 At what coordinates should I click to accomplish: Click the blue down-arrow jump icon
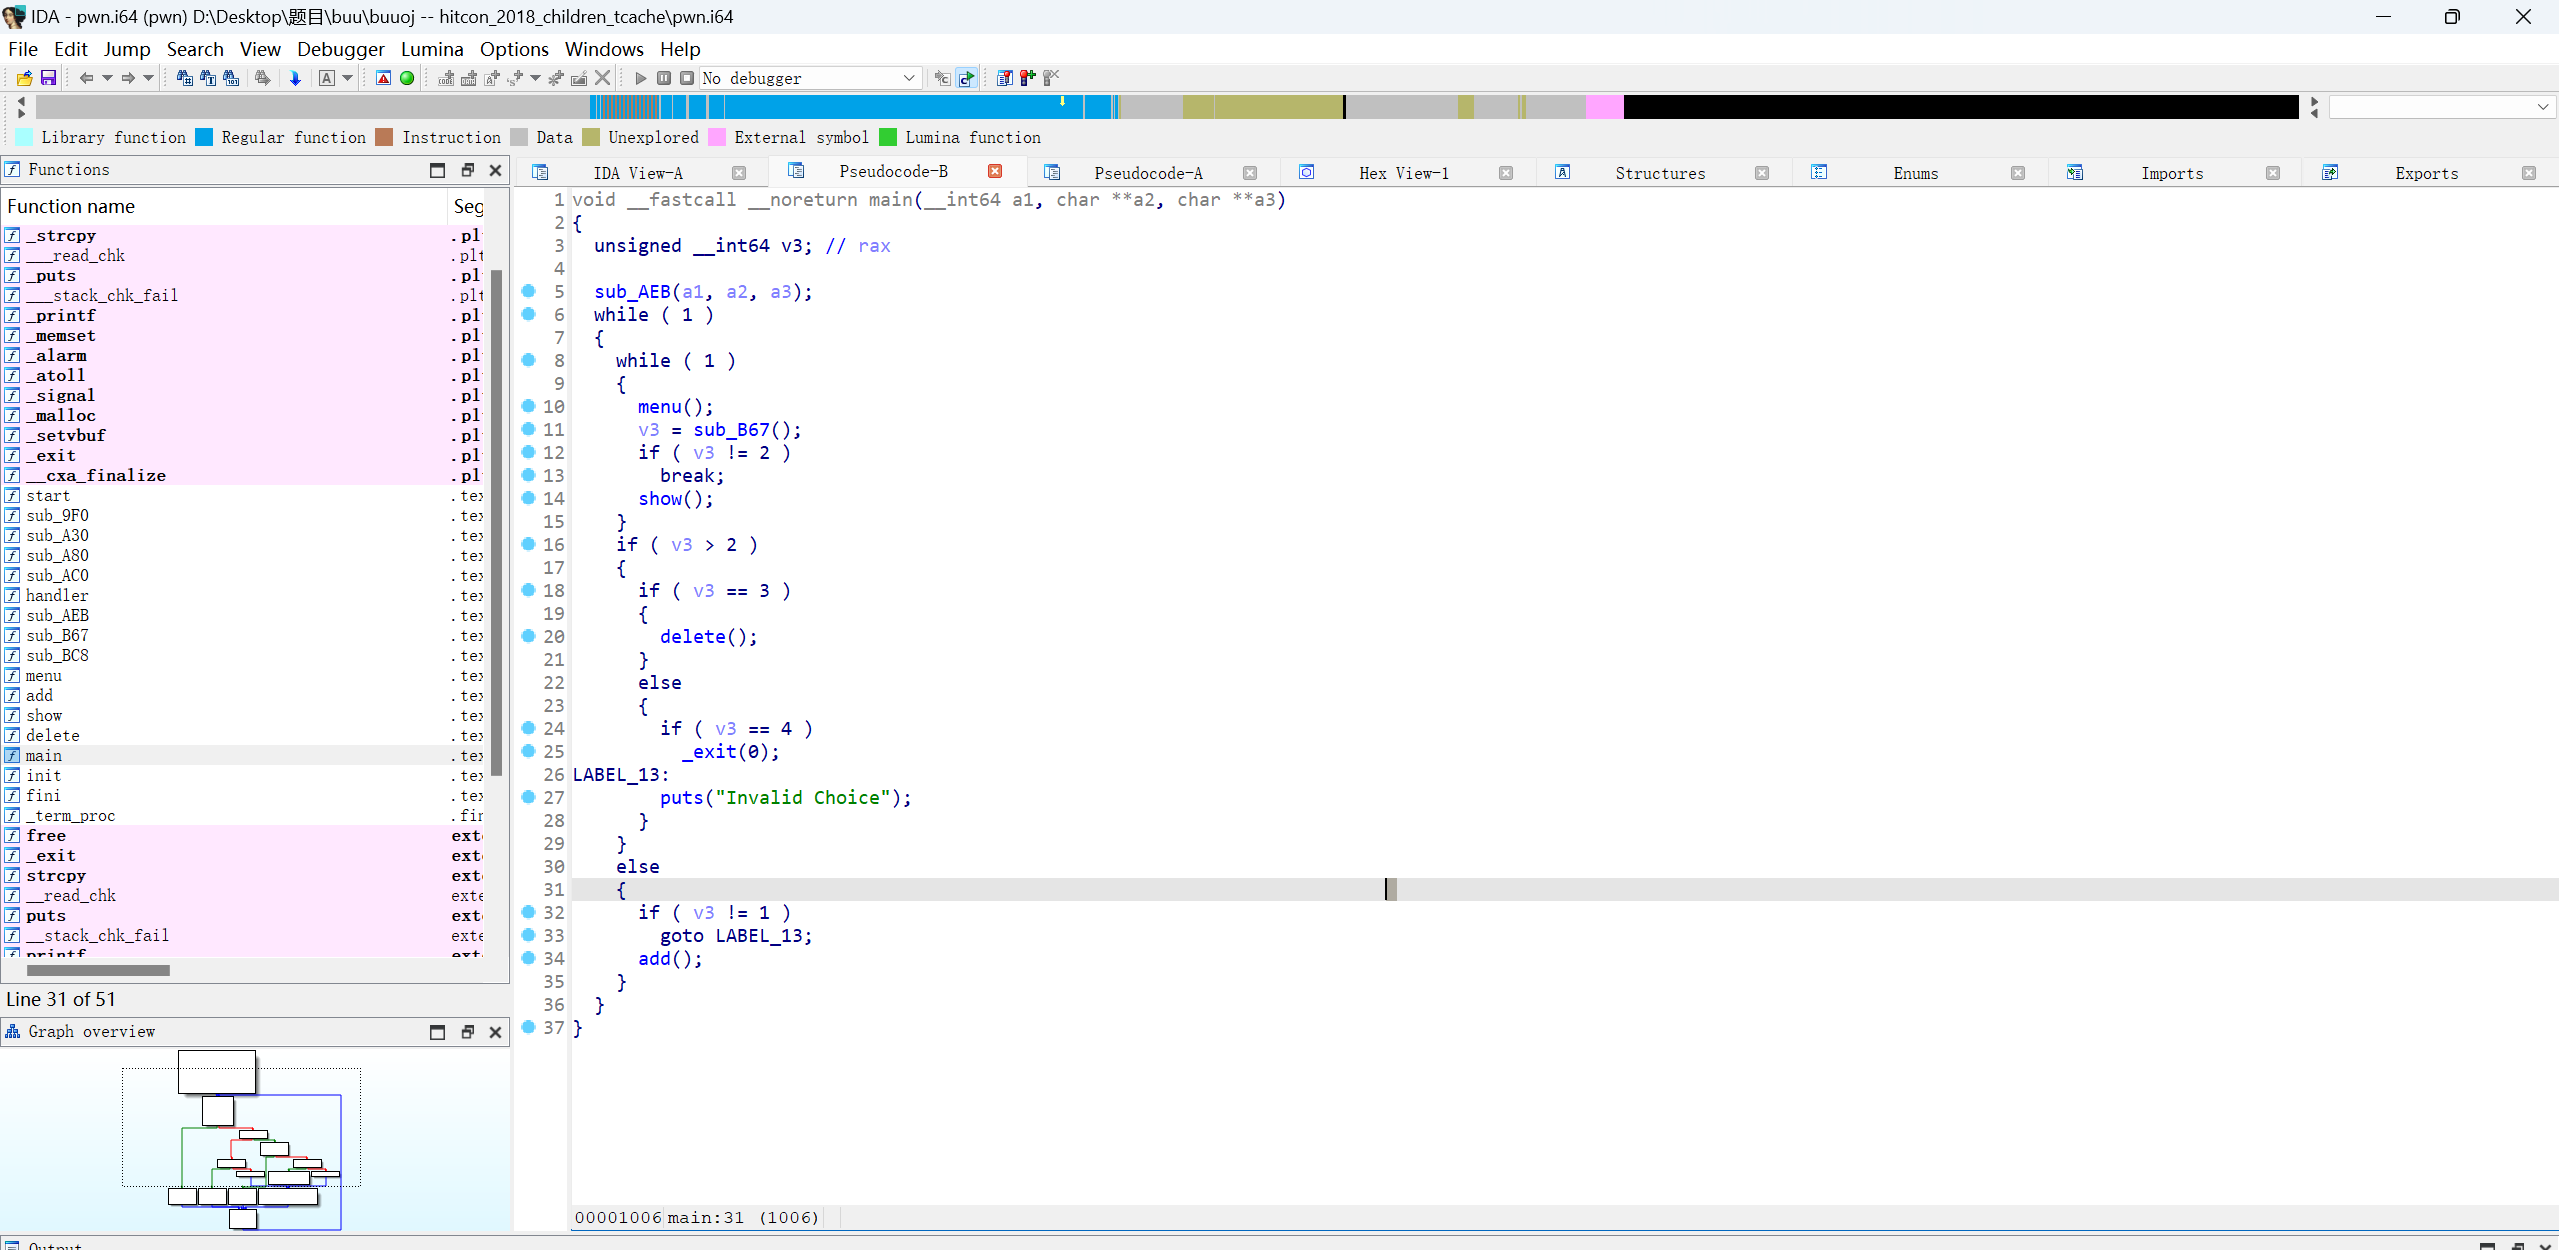[295, 78]
